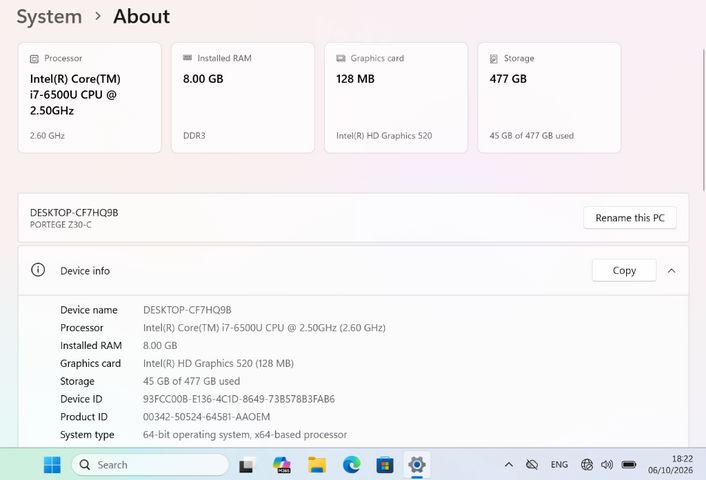The height and width of the screenshot is (480, 706).
Task: Open File Explorer from the taskbar
Action: tap(317, 465)
